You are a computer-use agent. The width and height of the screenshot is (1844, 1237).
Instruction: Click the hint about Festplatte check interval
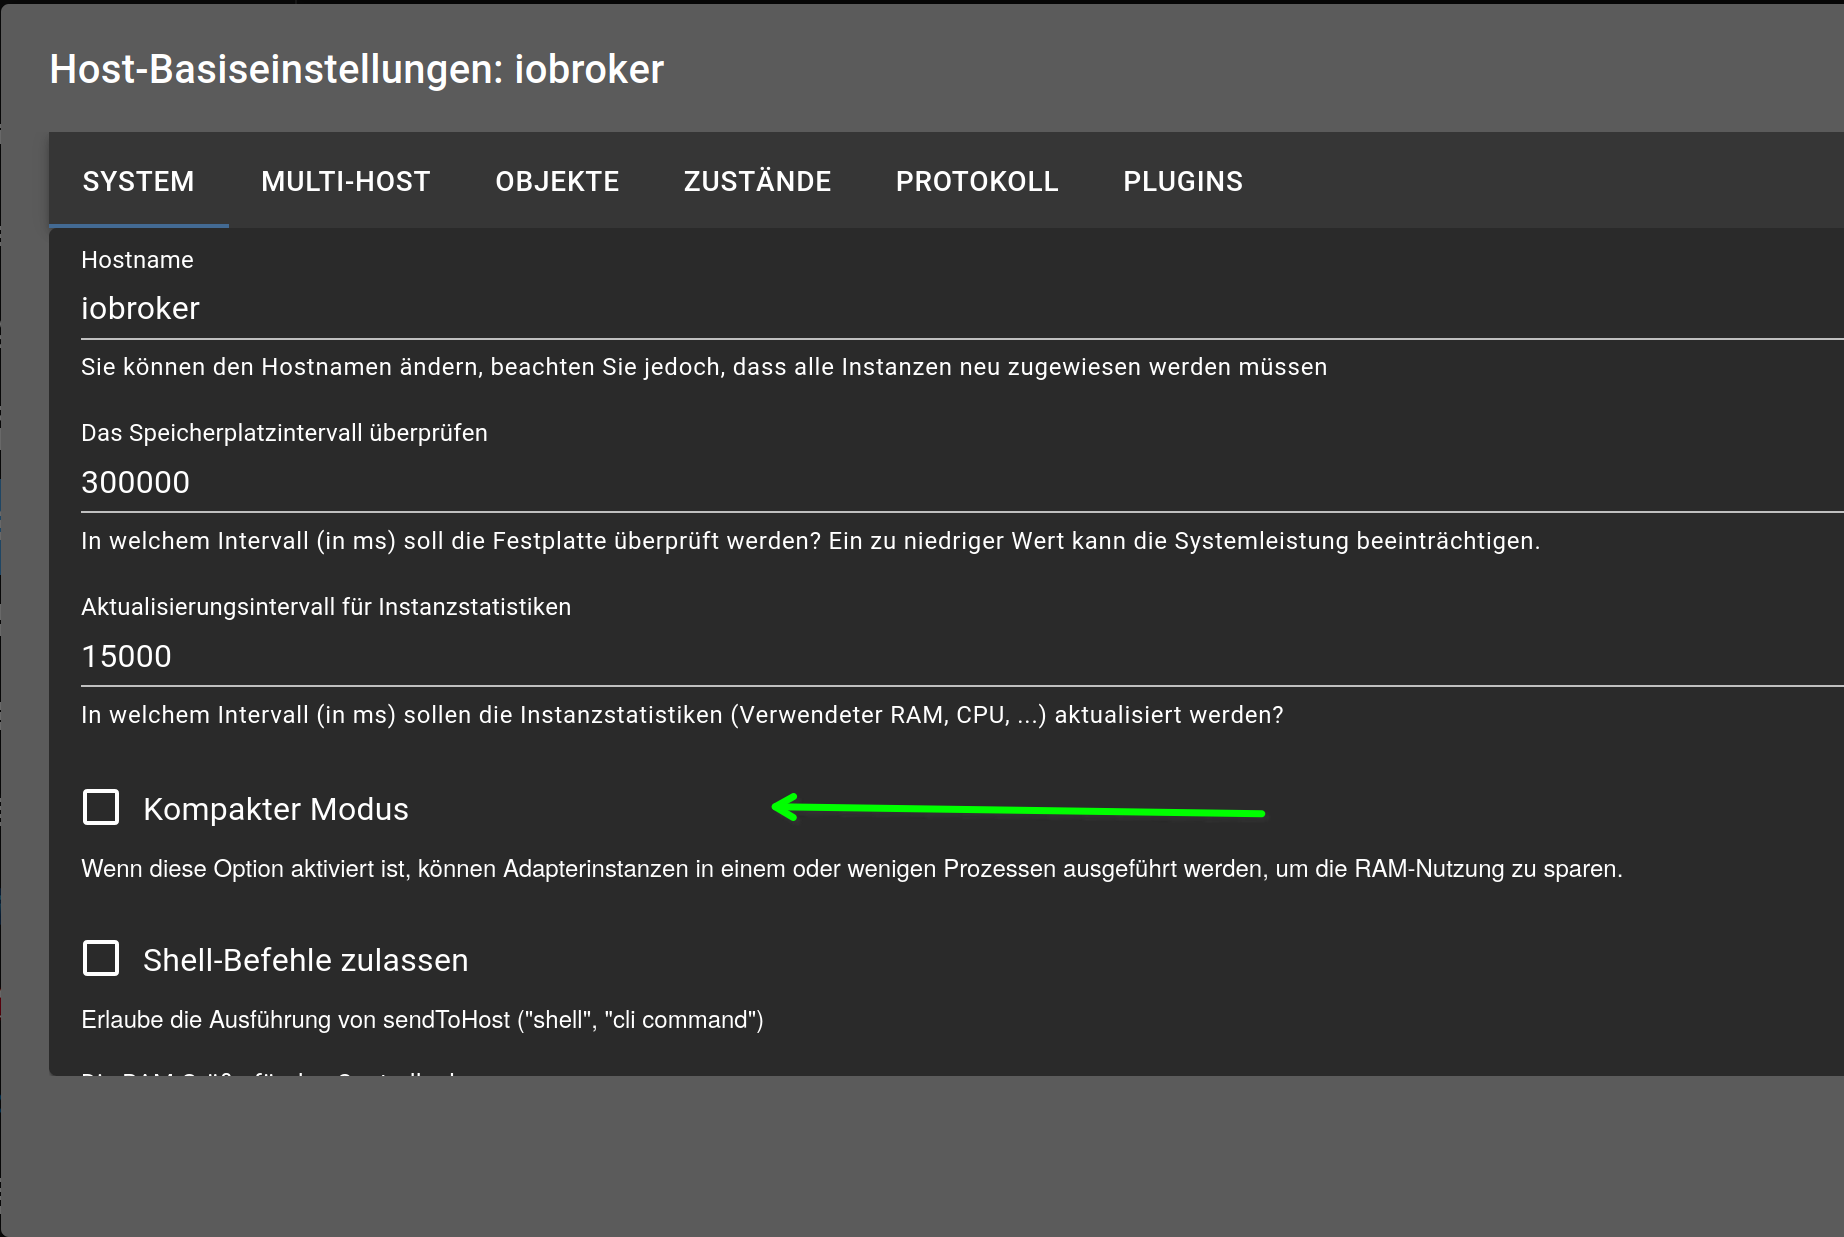click(811, 541)
